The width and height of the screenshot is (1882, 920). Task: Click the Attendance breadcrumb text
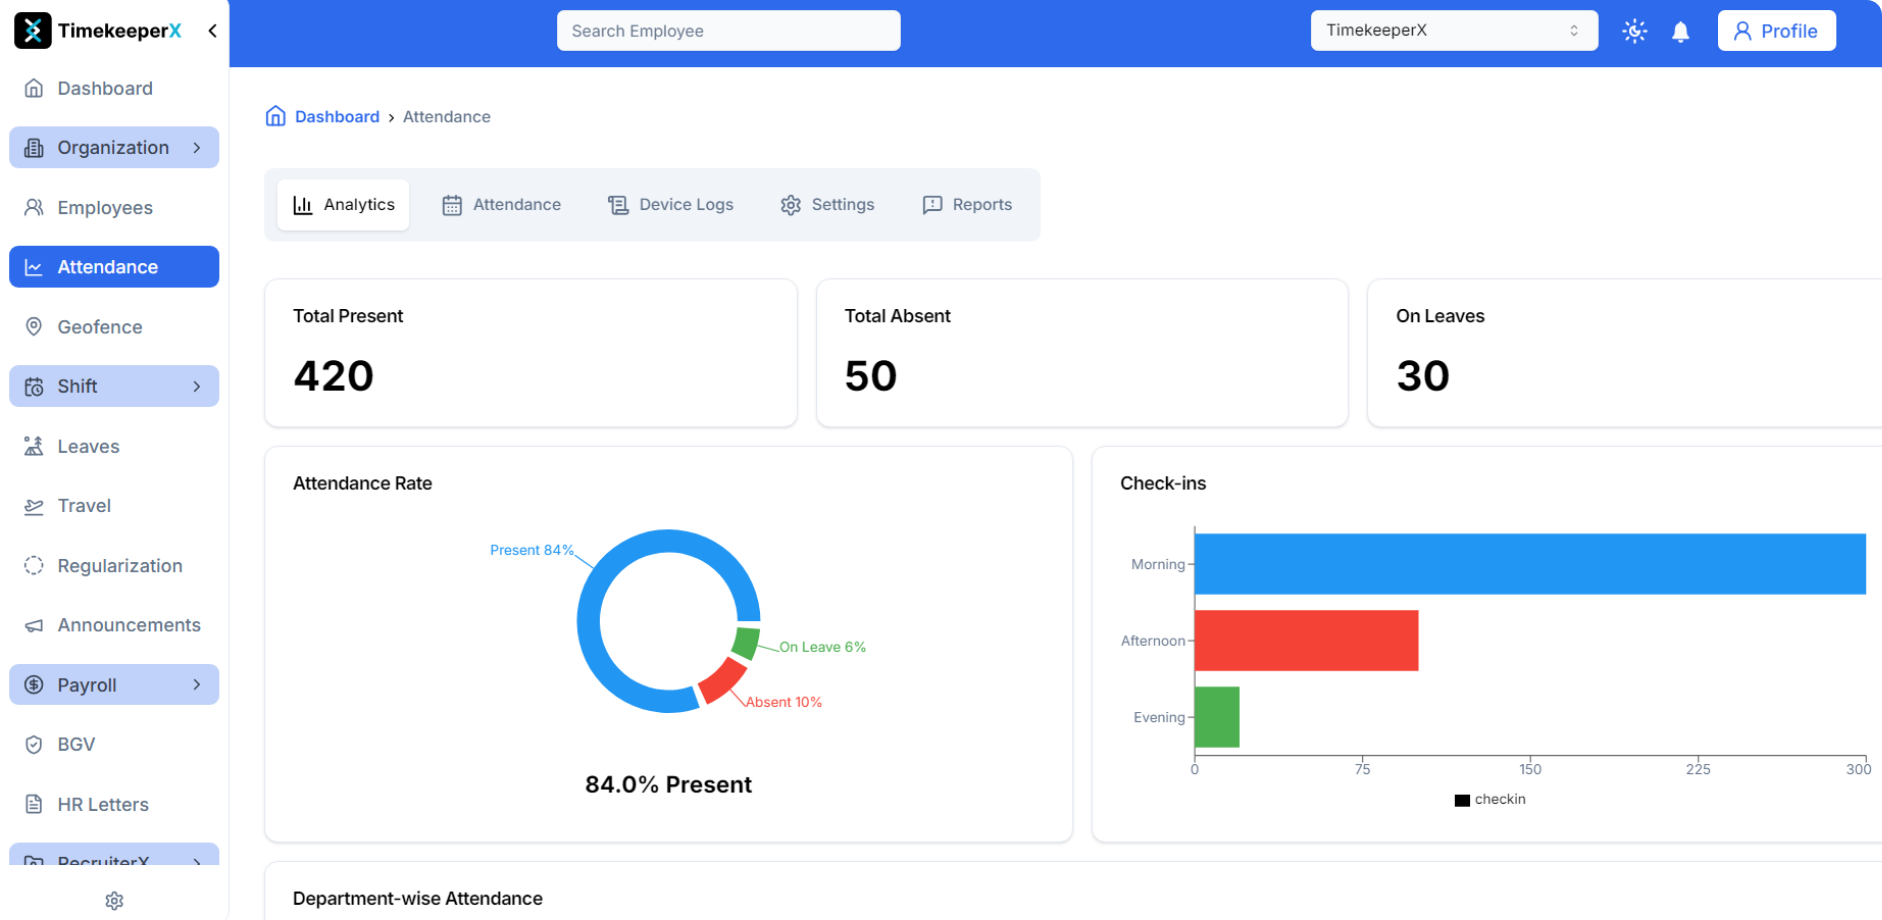[x=446, y=117]
